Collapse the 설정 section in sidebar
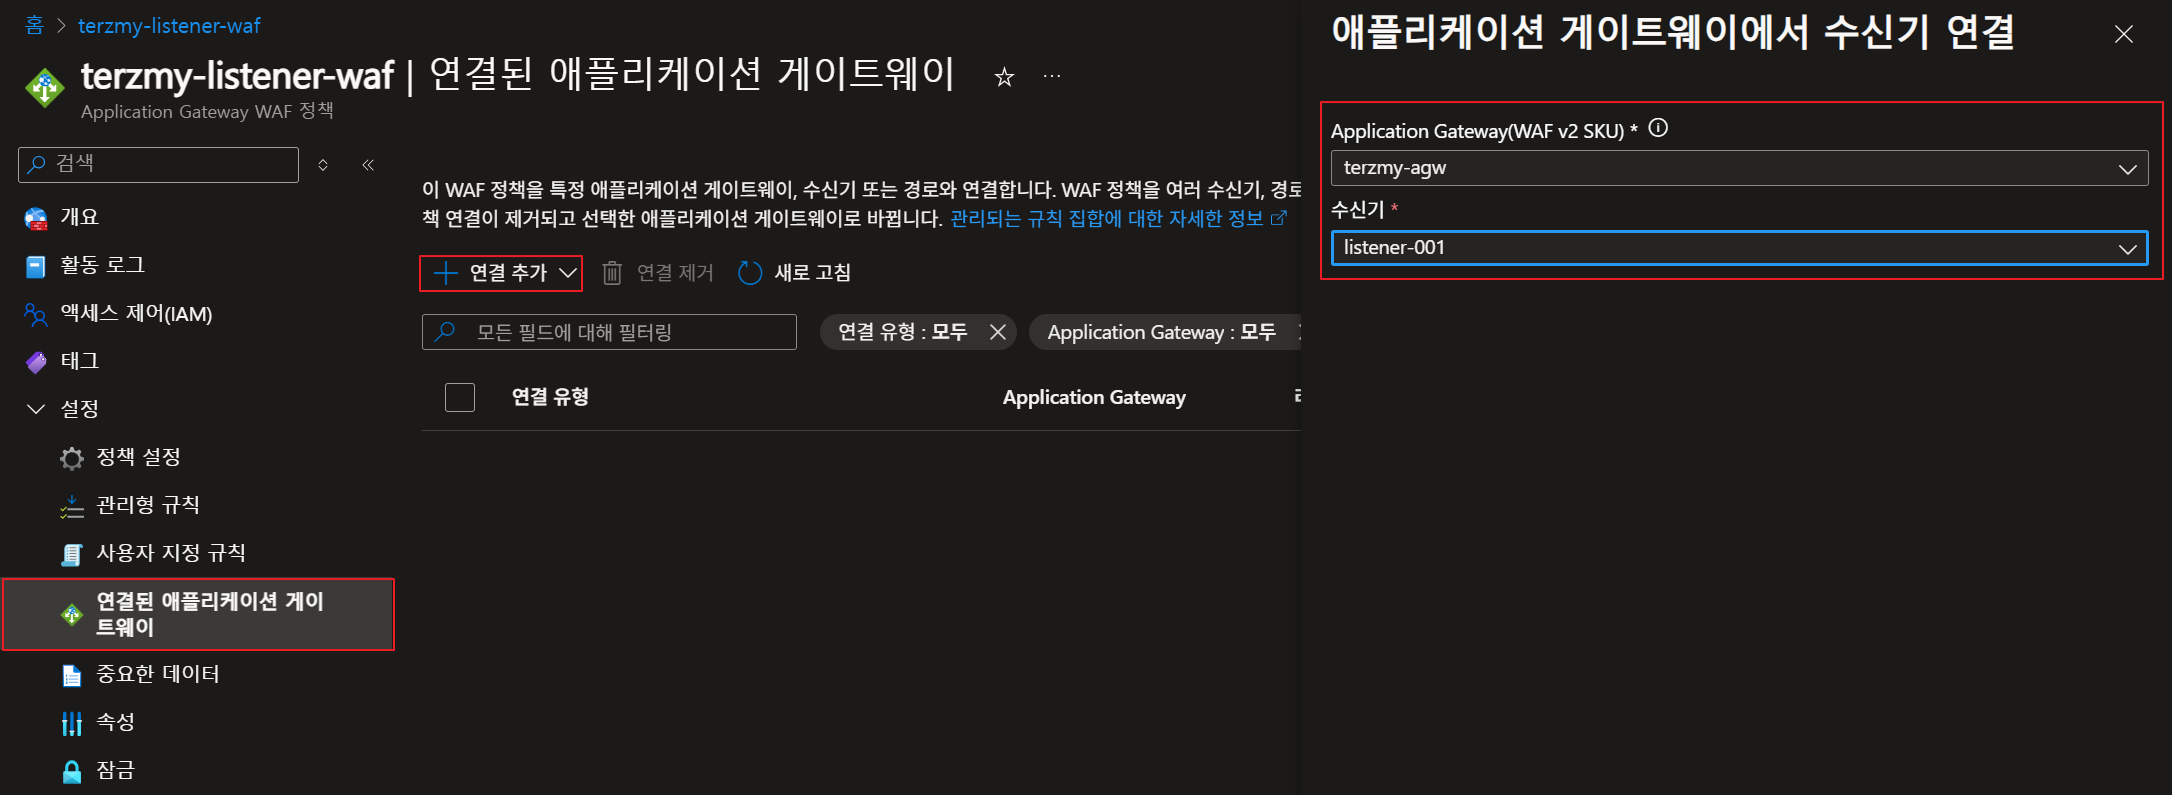The image size is (2172, 795). click(x=36, y=409)
